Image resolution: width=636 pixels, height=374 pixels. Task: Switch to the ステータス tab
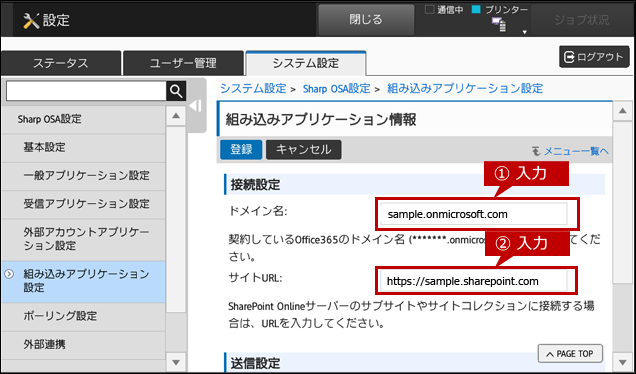tap(61, 63)
